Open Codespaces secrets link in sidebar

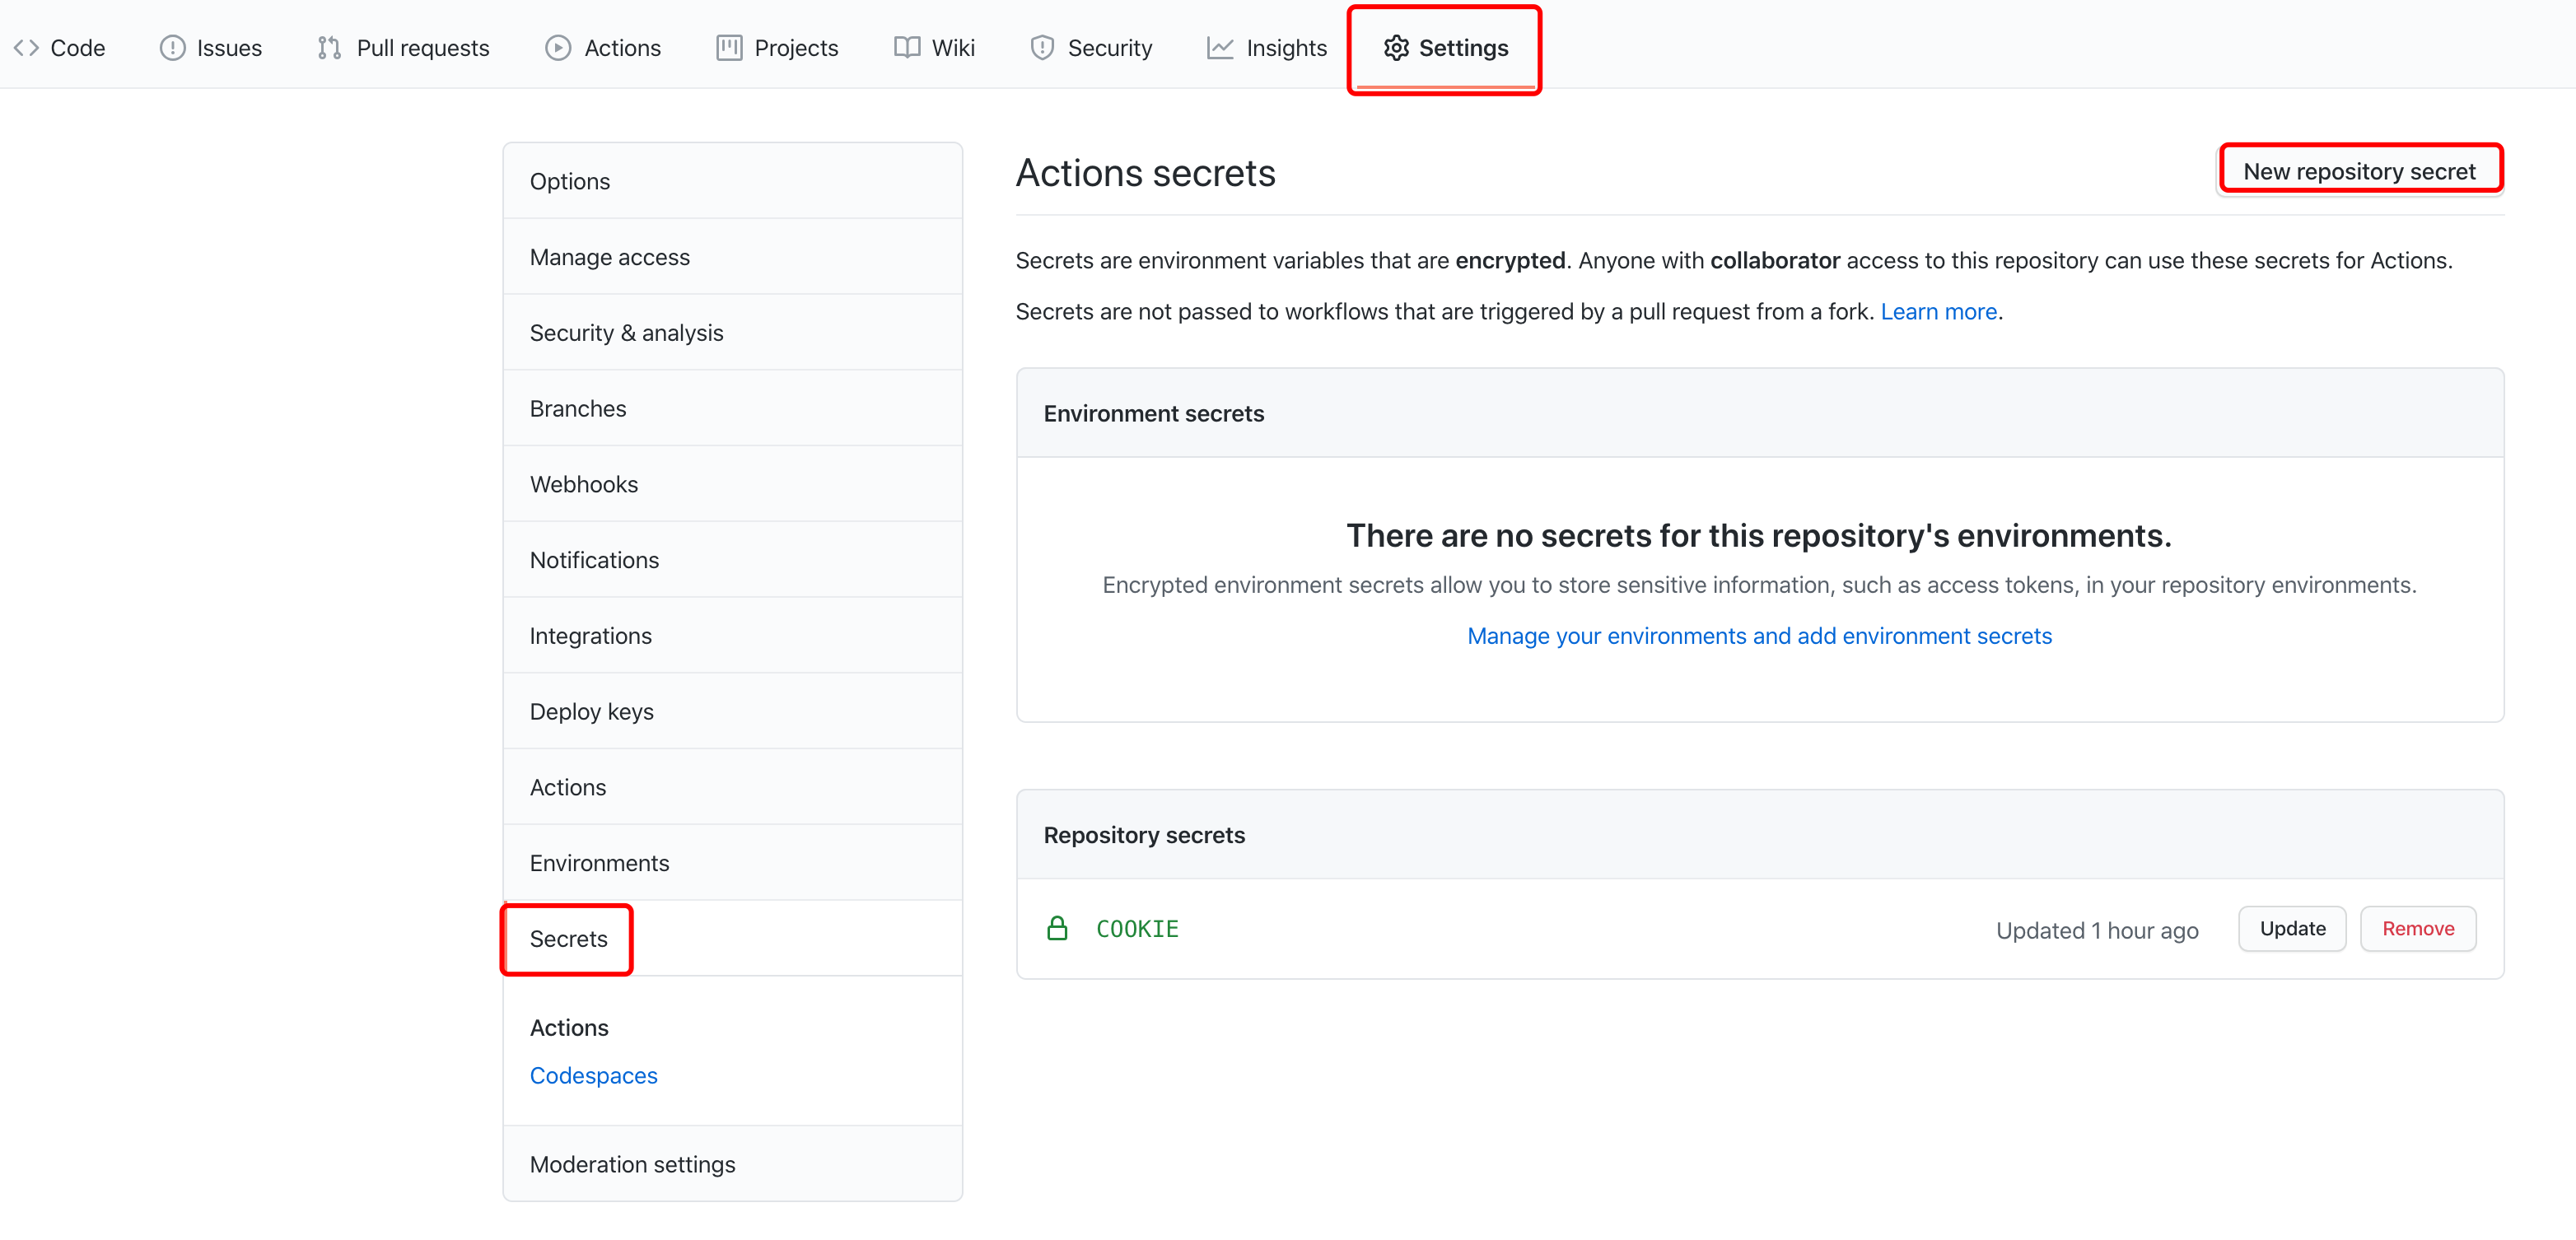pyautogui.click(x=593, y=1075)
